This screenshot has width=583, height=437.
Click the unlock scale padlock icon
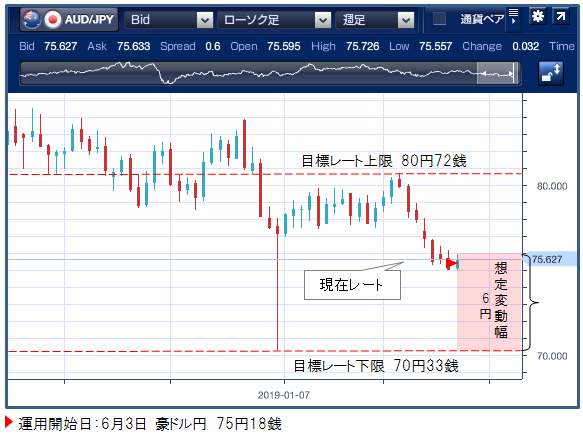[x=551, y=73]
